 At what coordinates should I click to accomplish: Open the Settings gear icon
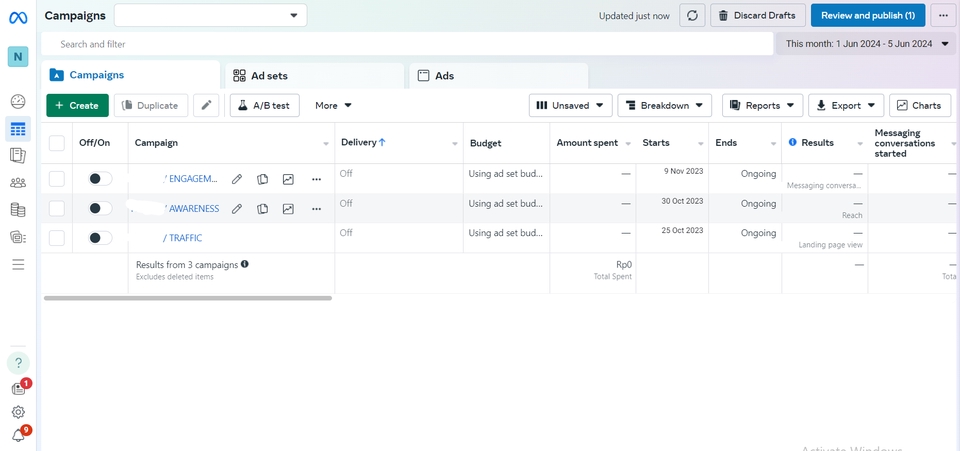[18, 412]
